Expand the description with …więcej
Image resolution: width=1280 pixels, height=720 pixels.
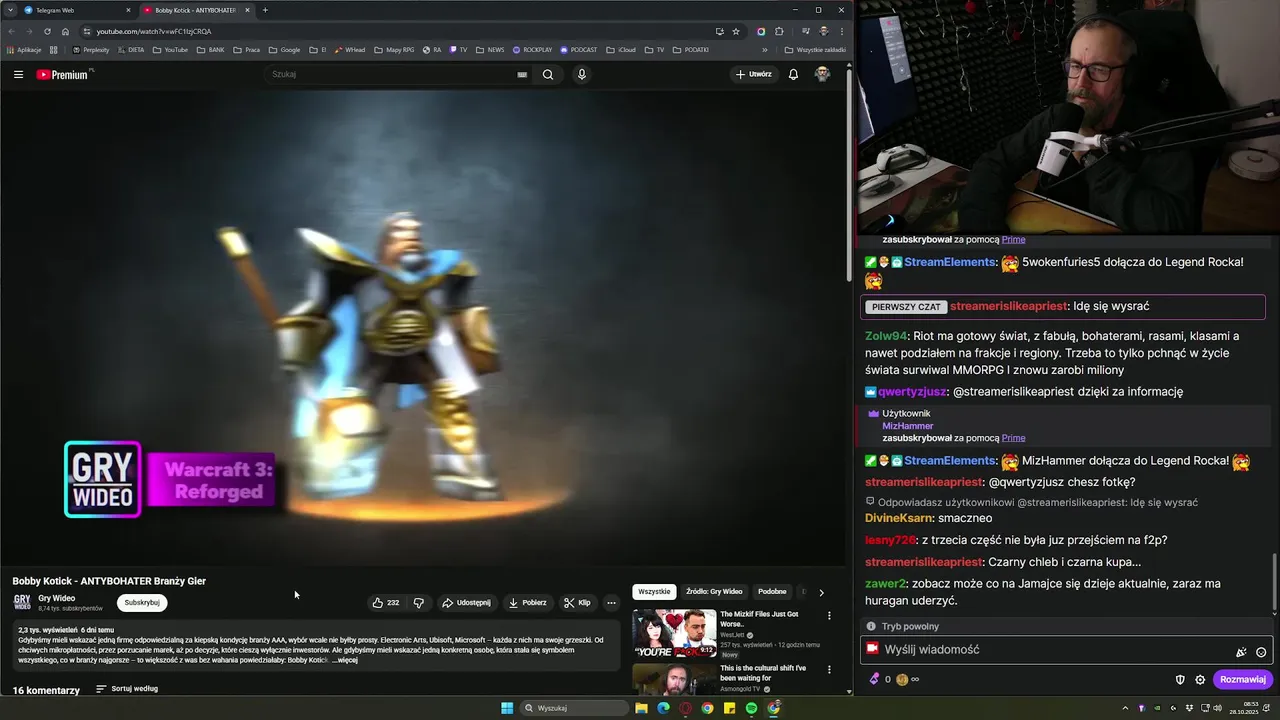coord(345,660)
